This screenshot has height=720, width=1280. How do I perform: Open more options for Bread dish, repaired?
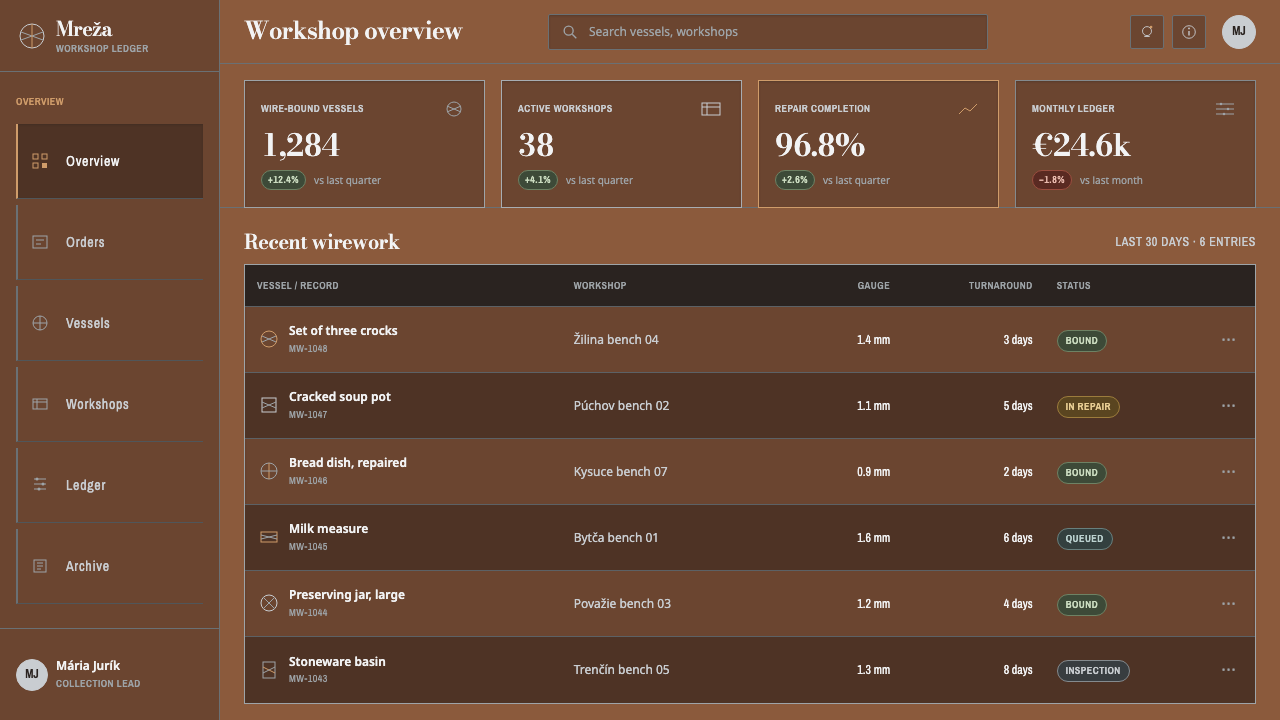tap(1229, 472)
